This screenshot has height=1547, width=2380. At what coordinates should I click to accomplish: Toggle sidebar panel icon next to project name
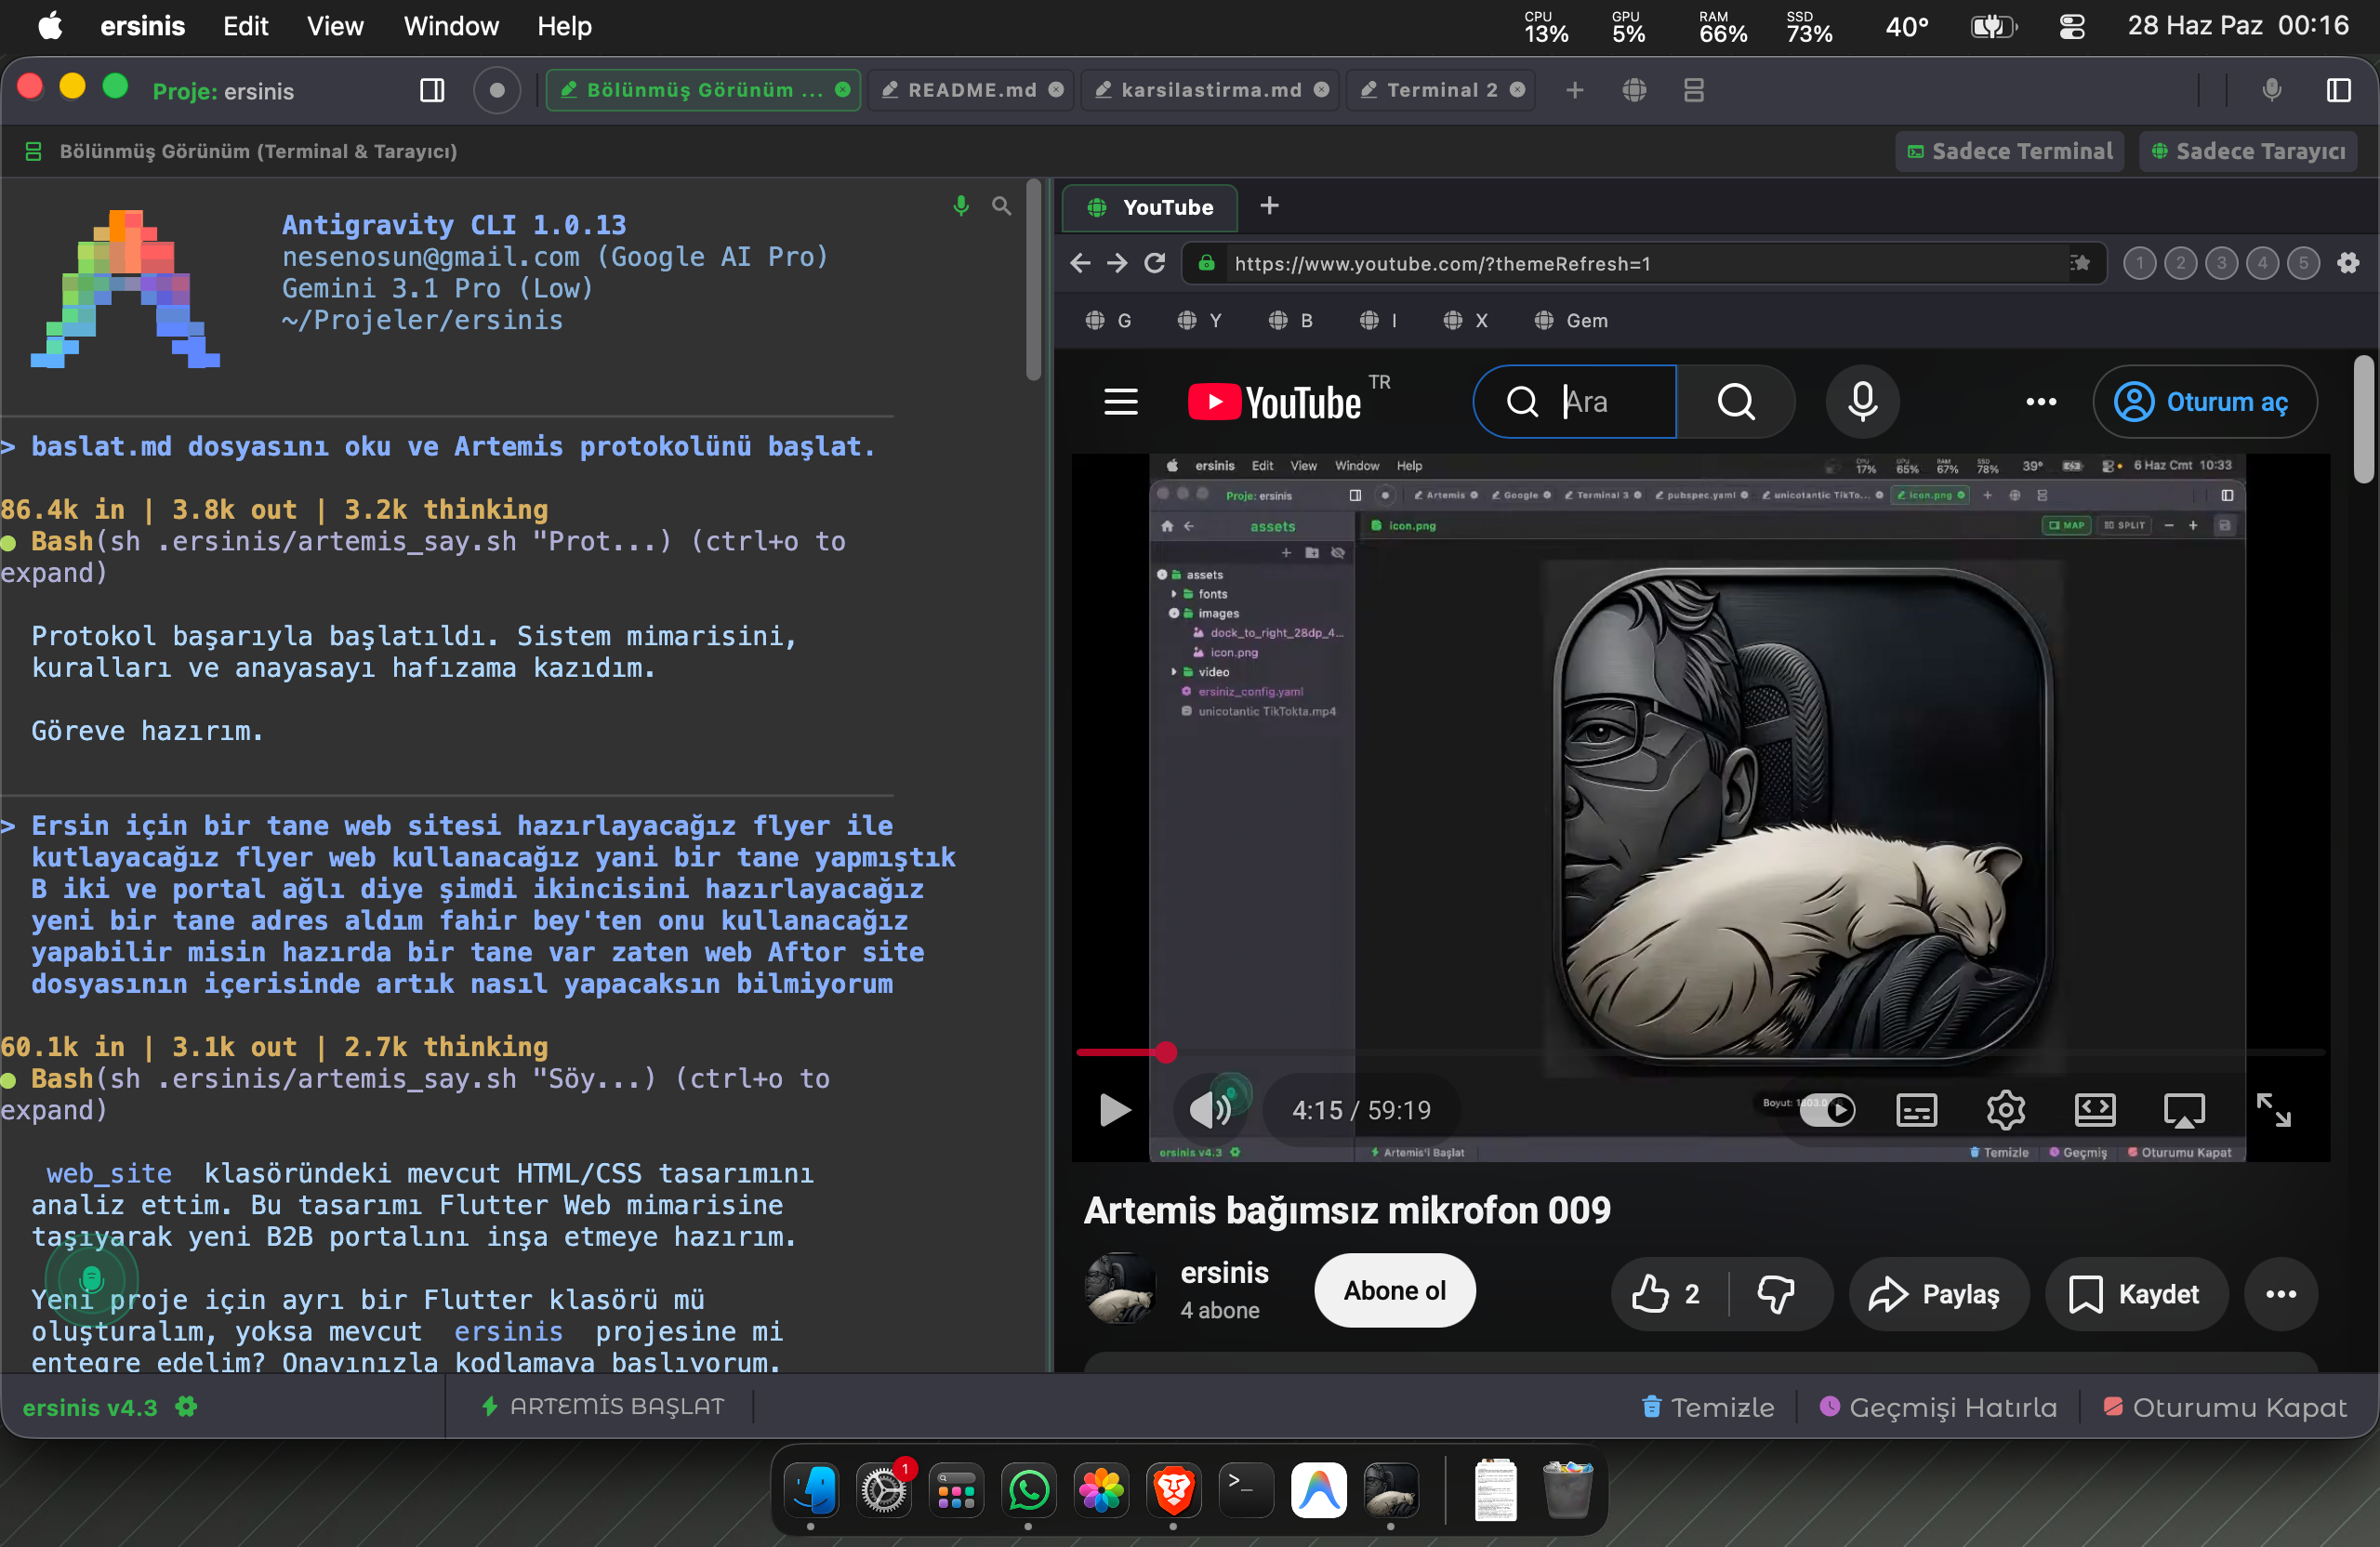pos(432,91)
